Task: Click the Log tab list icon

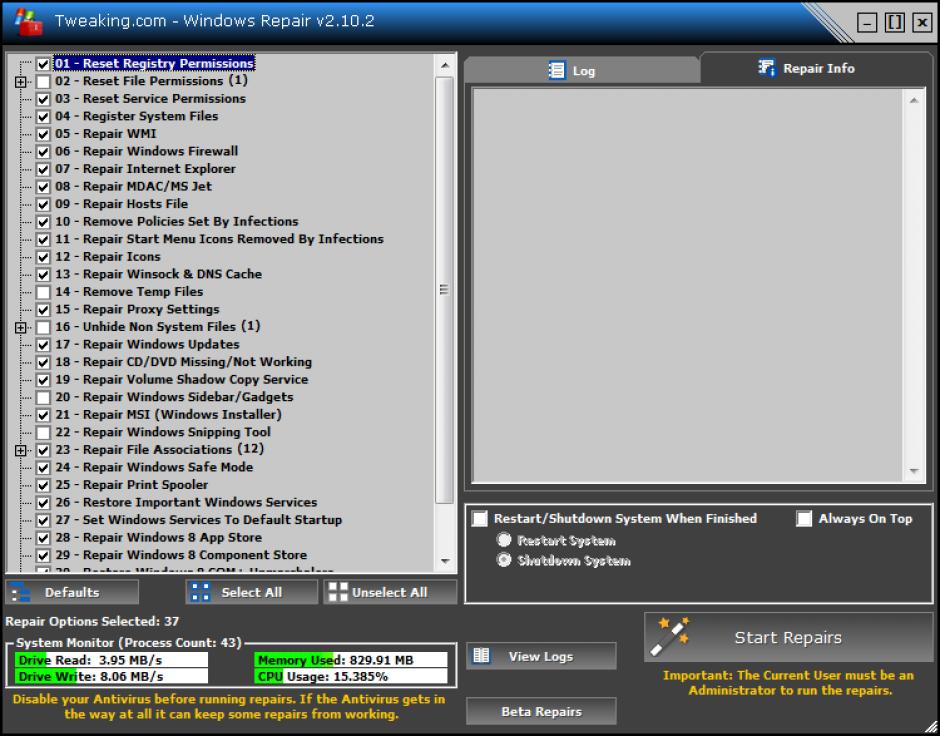Action: tap(557, 71)
